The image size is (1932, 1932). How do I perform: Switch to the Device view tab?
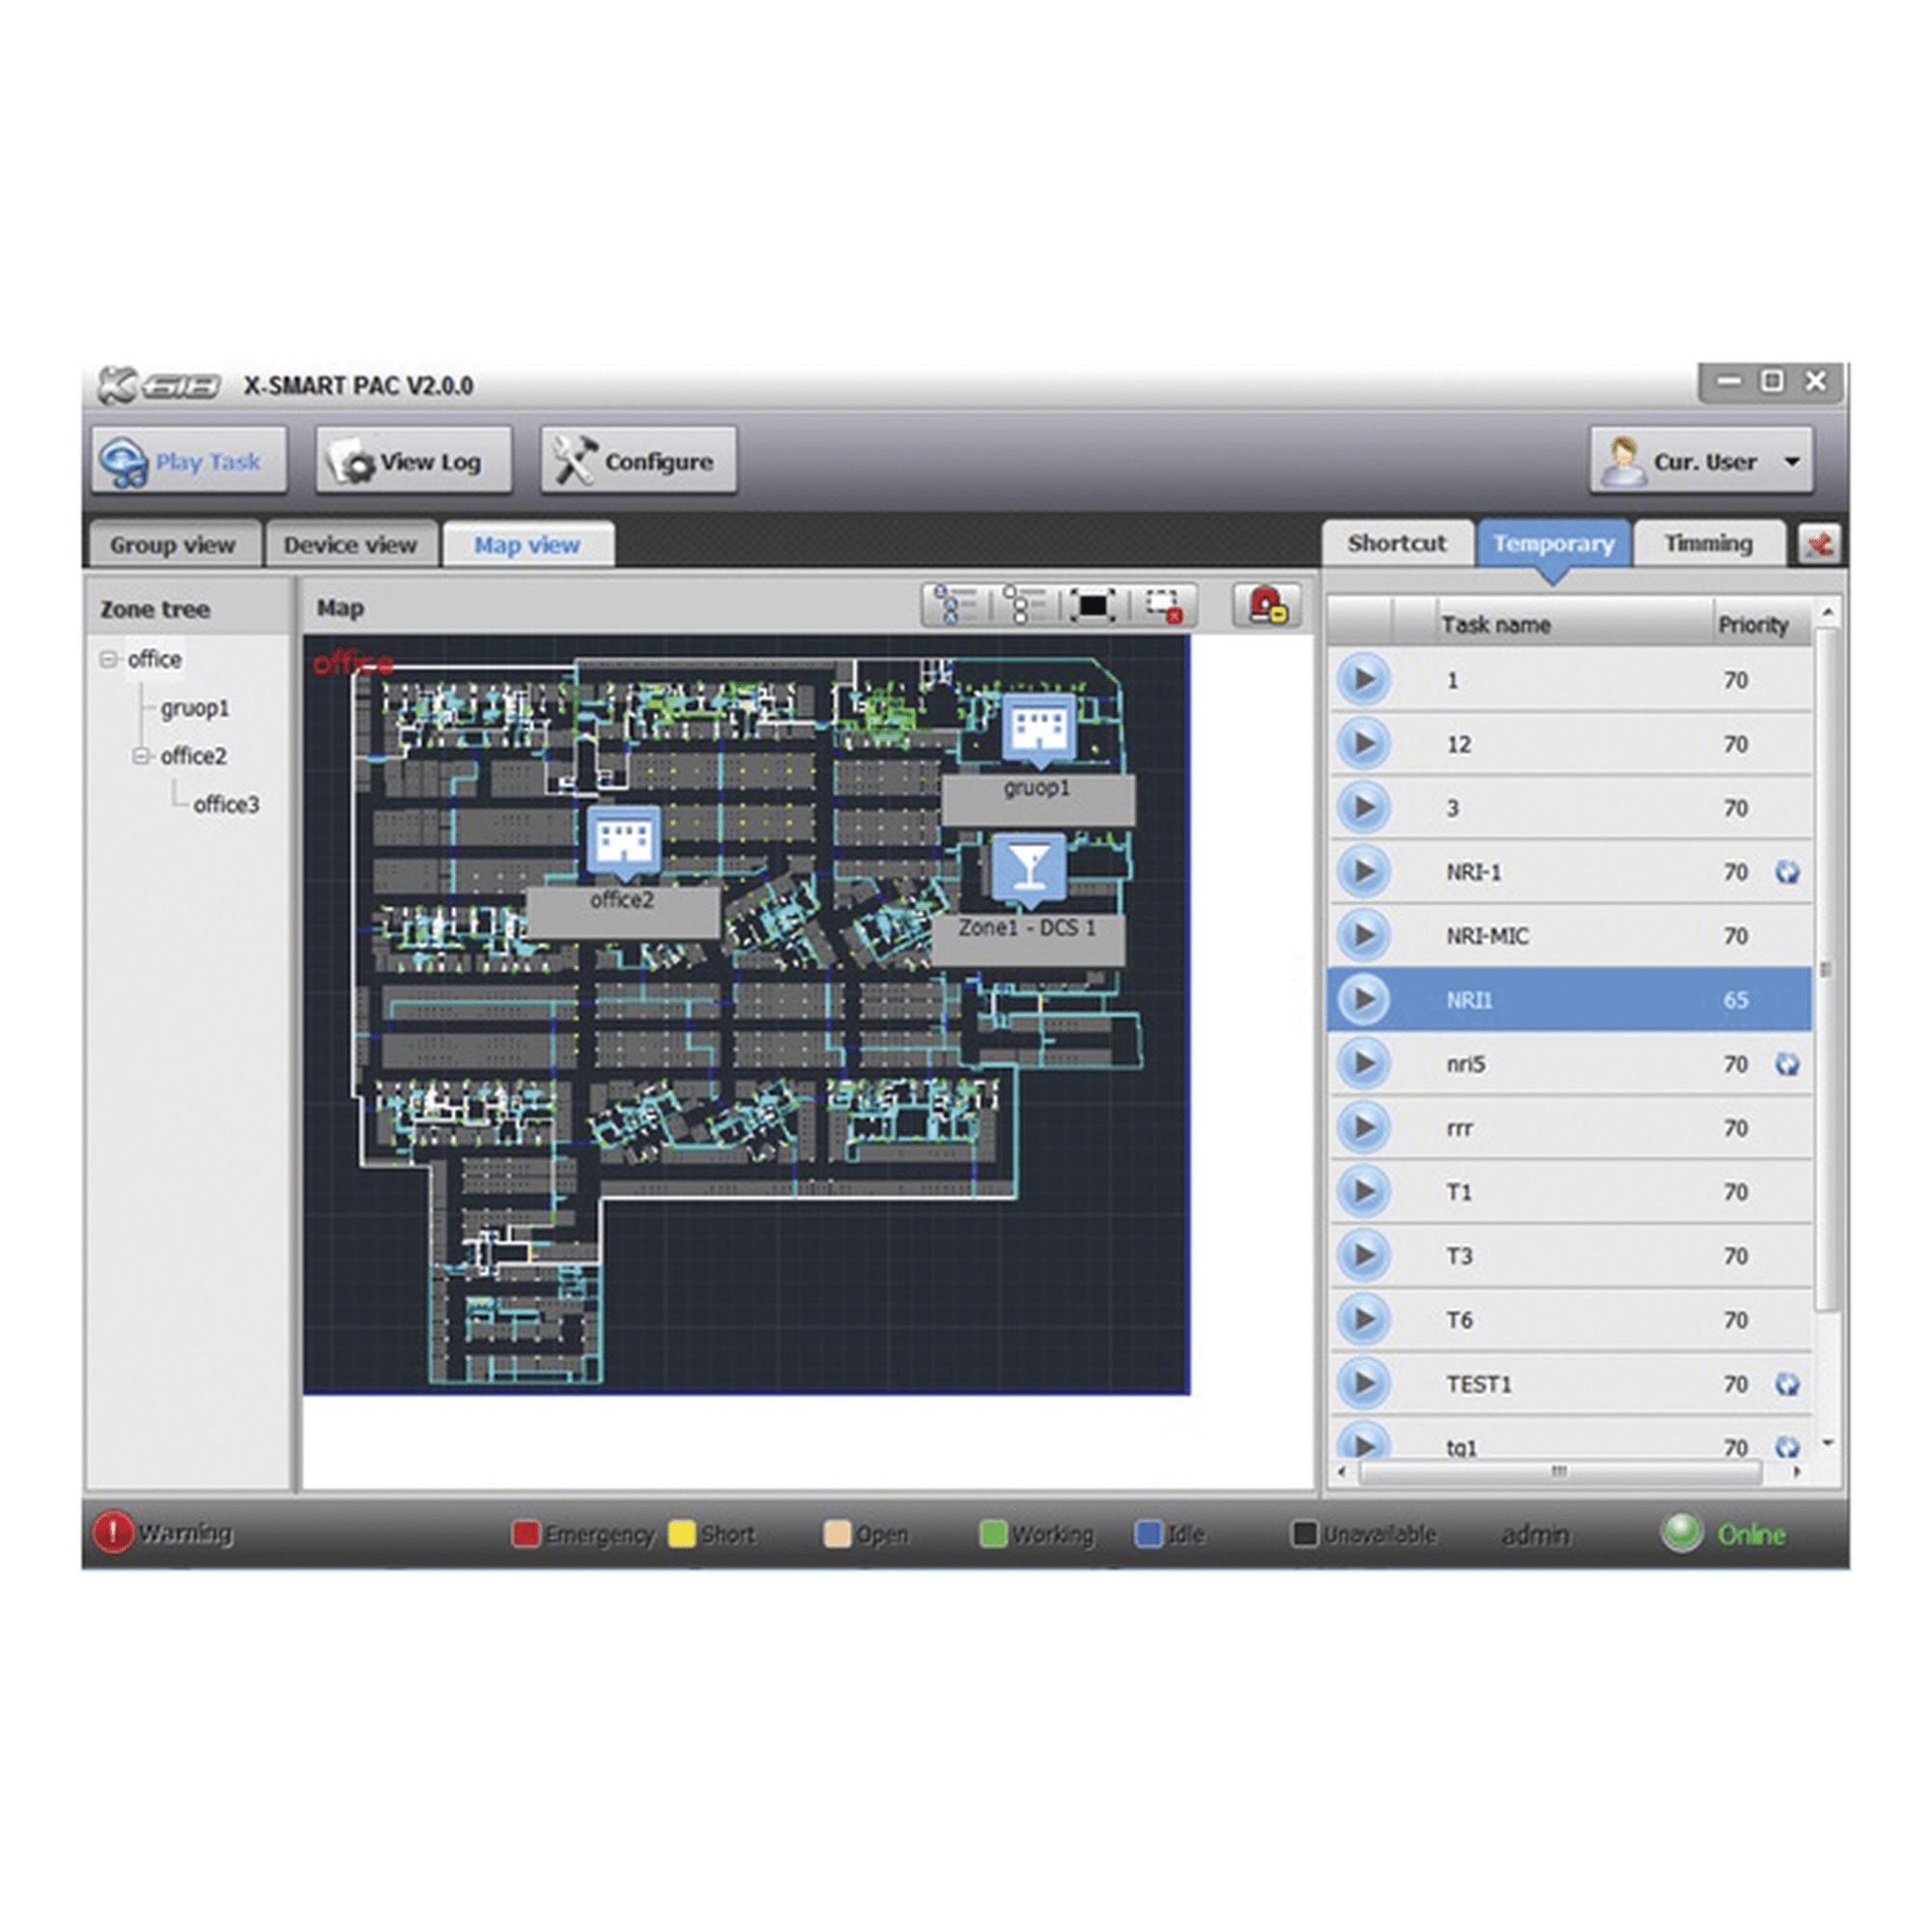coord(350,545)
